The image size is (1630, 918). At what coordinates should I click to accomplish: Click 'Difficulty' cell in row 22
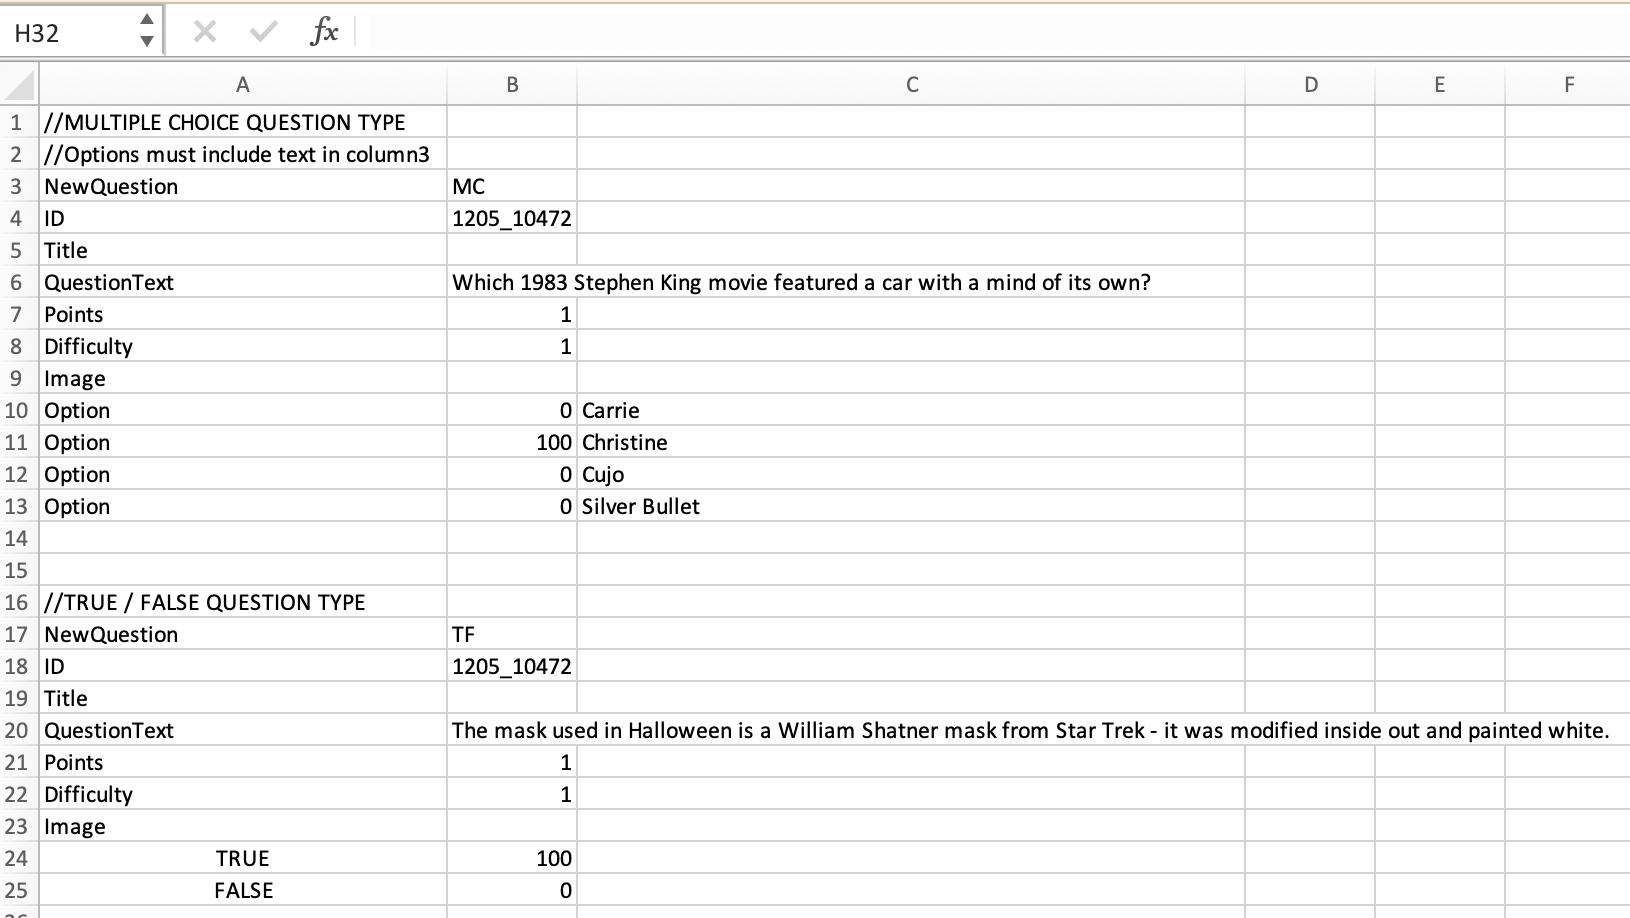[243, 794]
